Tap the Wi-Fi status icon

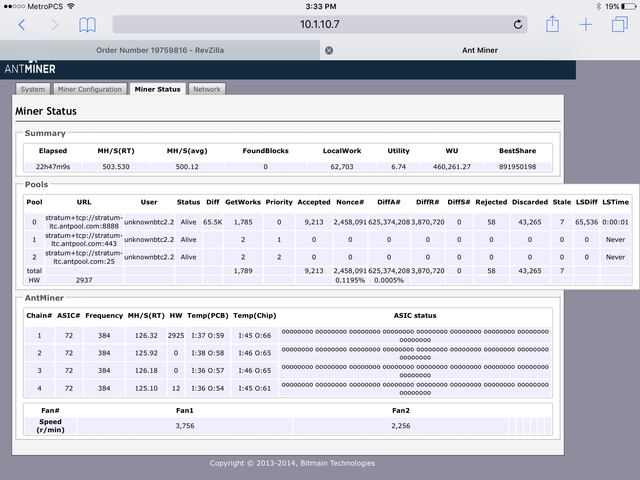coord(71,7)
